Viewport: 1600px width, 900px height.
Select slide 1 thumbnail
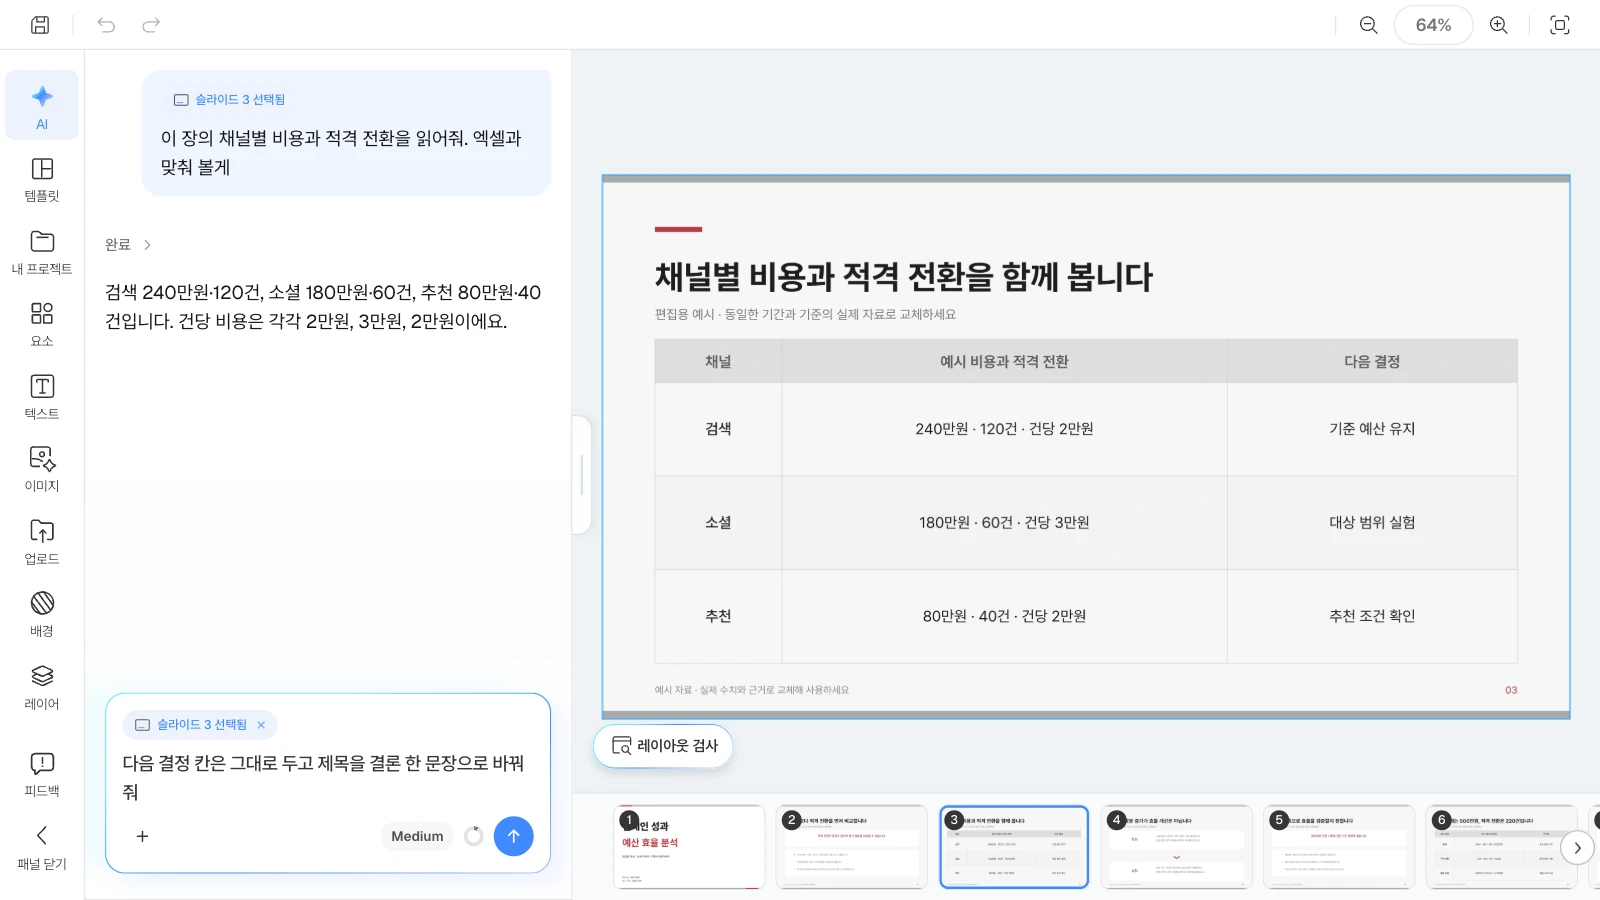[689, 847]
